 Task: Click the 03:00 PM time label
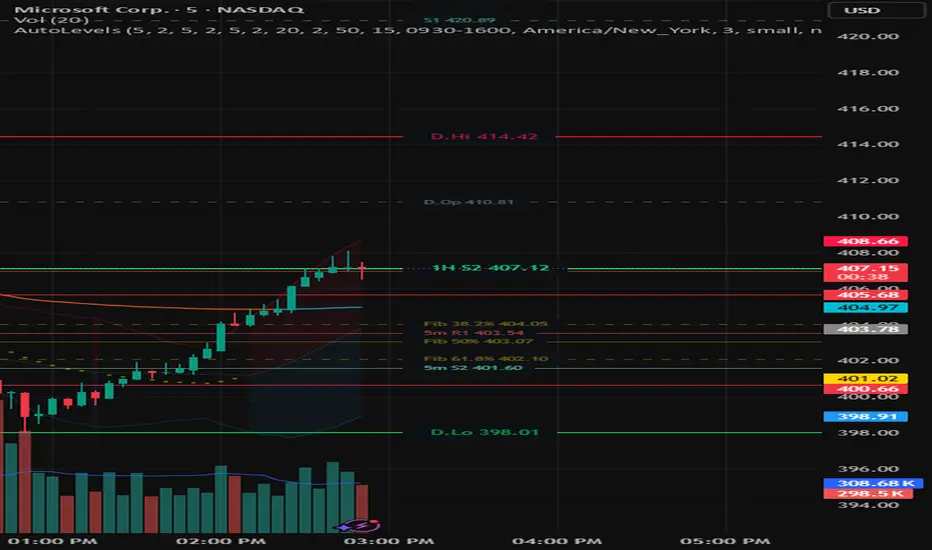coord(389,542)
